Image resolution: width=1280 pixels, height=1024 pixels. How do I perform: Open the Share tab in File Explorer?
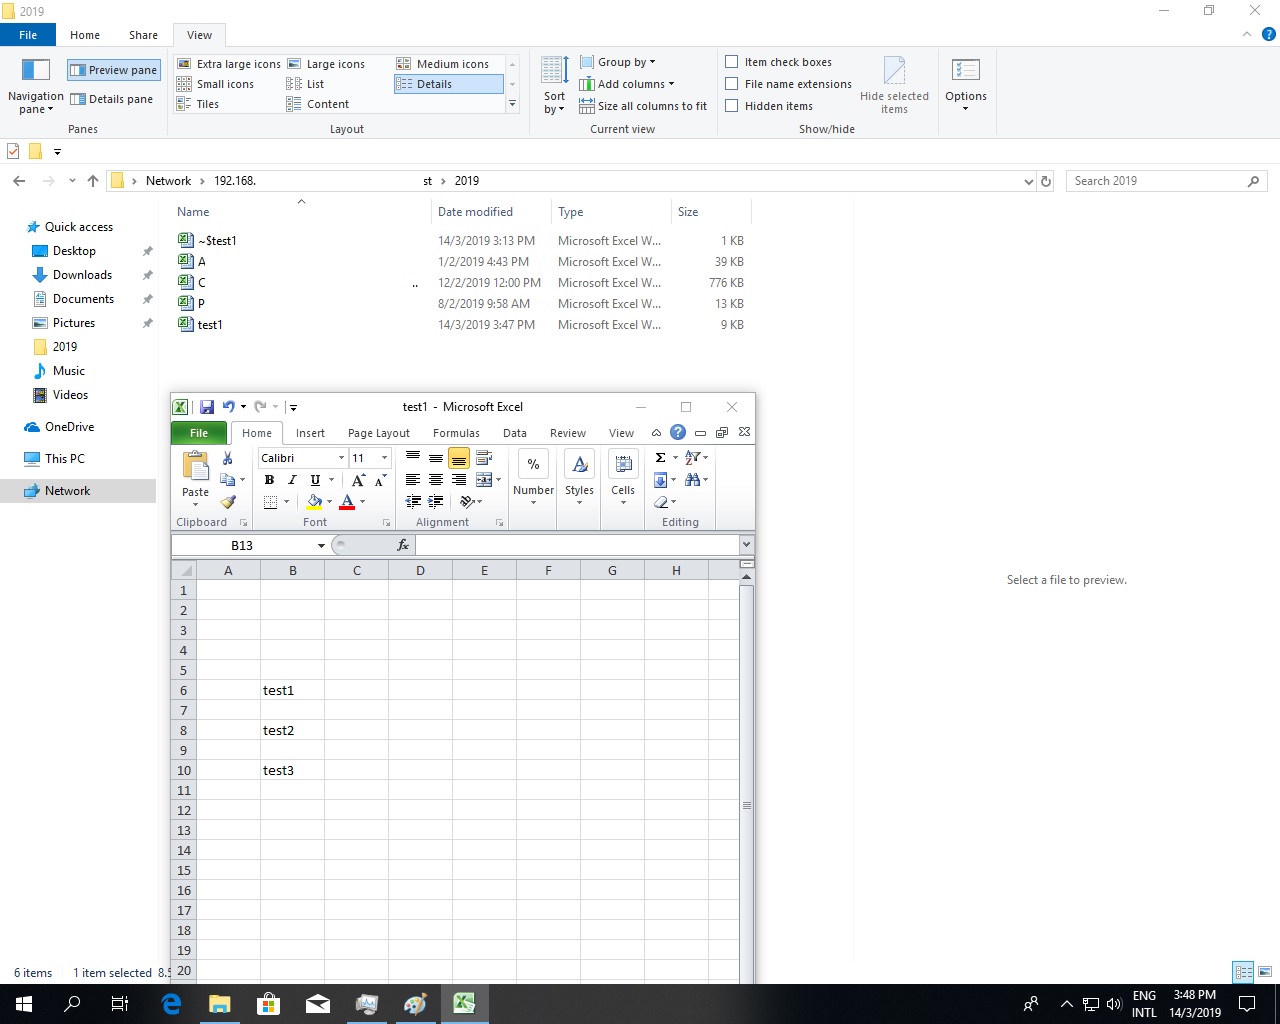pyautogui.click(x=143, y=35)
